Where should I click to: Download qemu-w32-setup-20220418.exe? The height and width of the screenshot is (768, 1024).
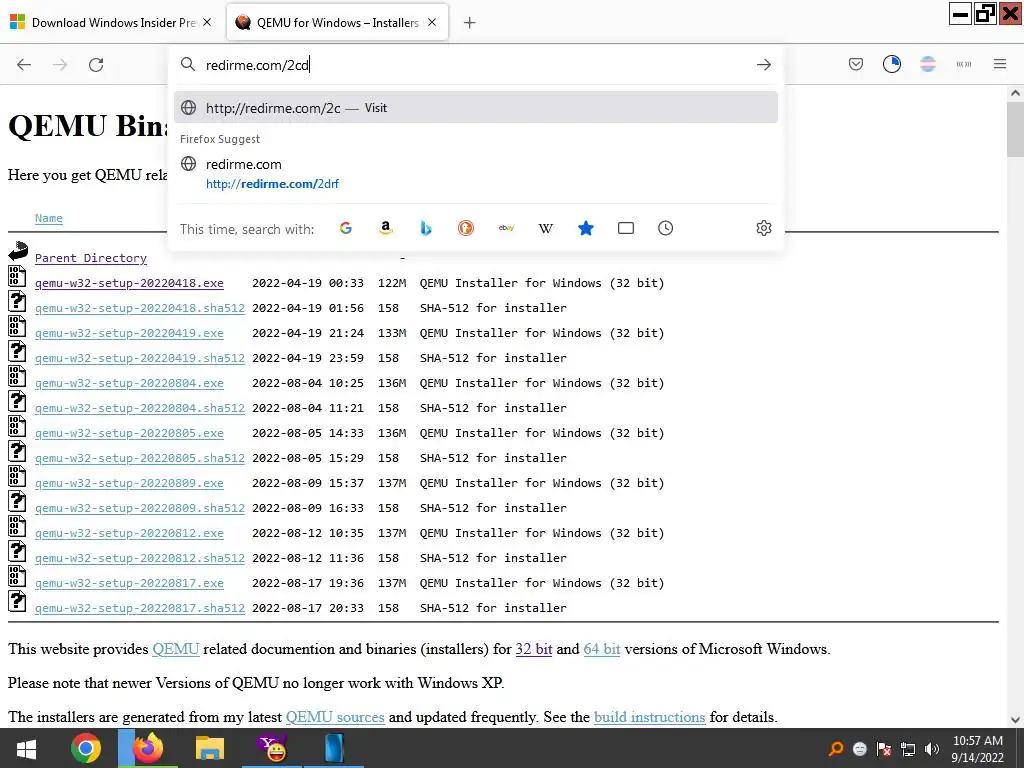pos(129,283)
